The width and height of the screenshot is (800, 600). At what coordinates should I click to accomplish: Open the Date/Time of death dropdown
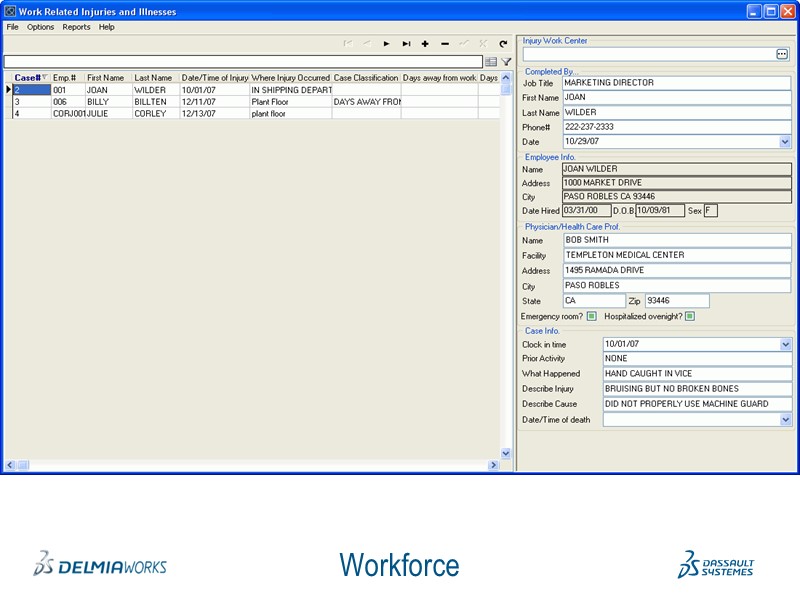pyautogui.click(x=782, y=419)
